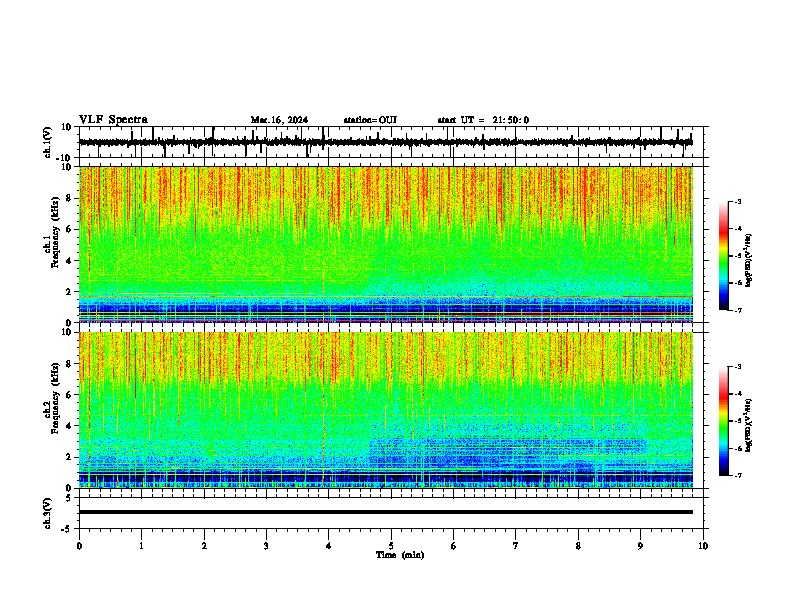792x612 pixels.
Task: Click the ch.2 Frequency (kHz) axis label
Action: [x=53, y=398]
